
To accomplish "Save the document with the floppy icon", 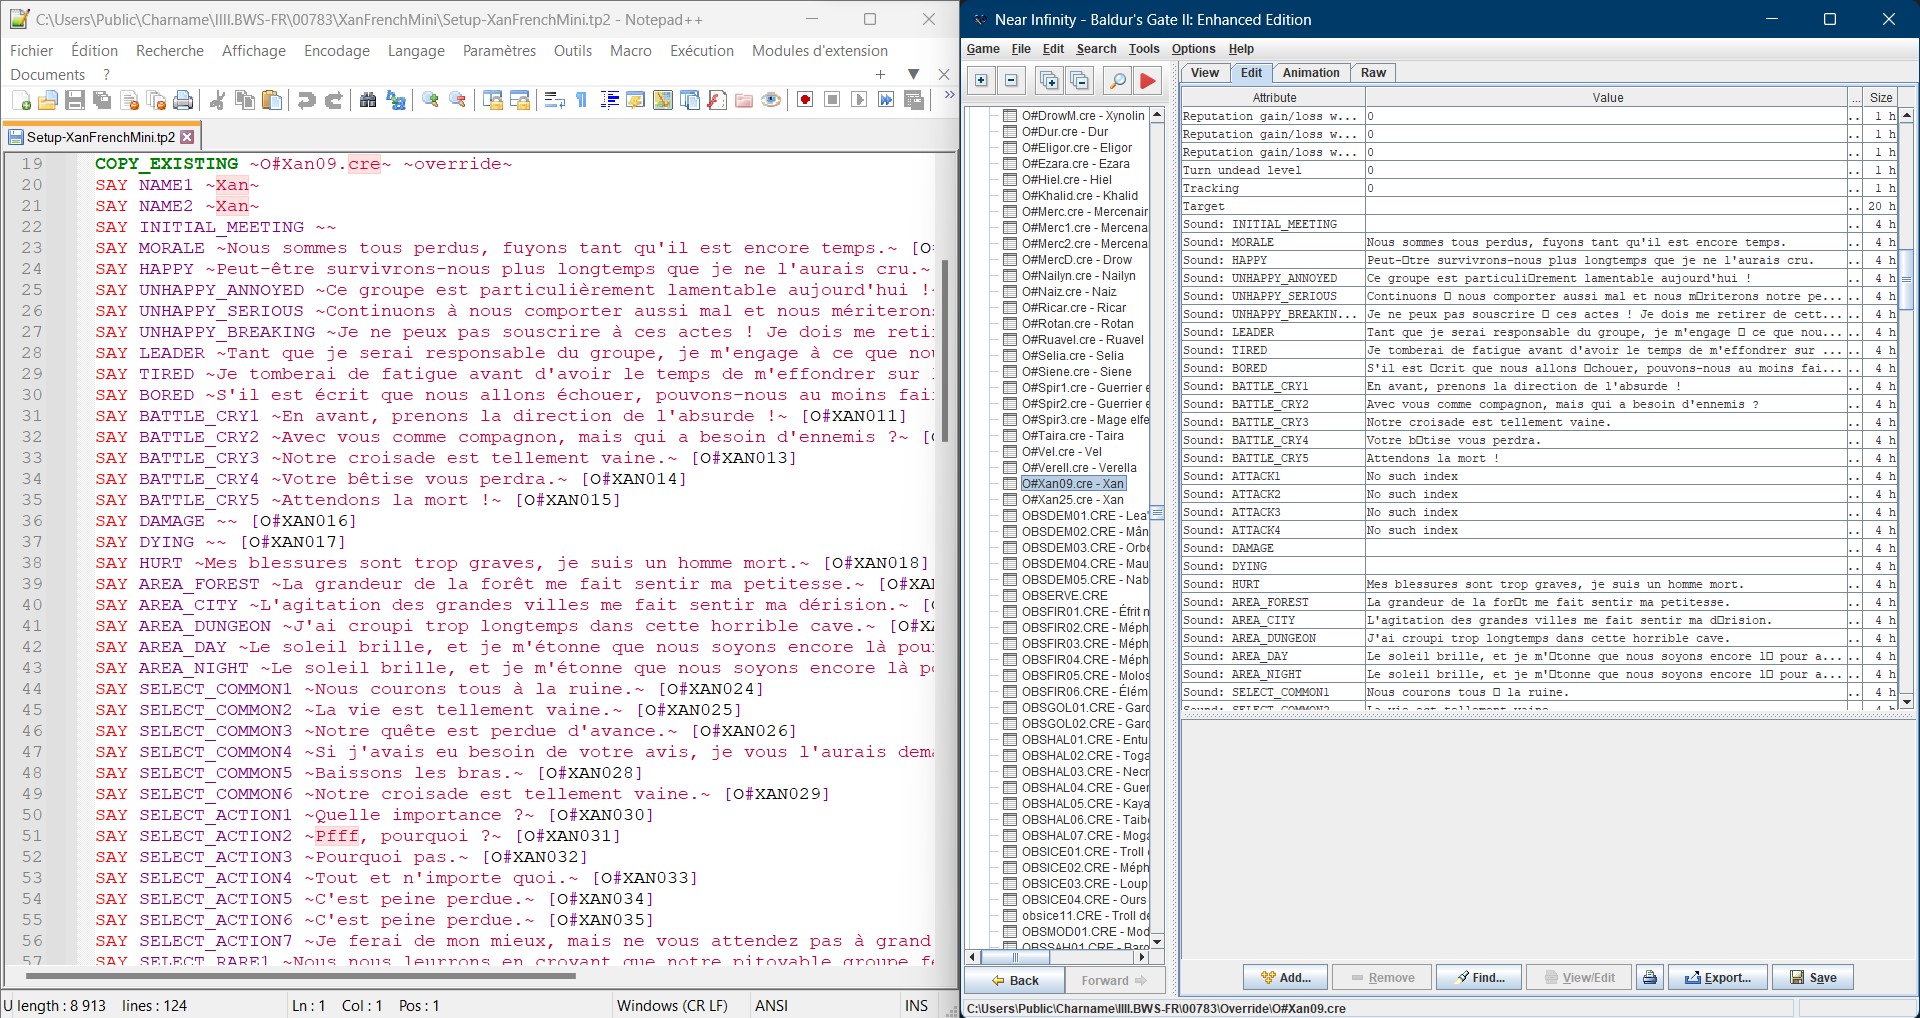I will point(75,100).
